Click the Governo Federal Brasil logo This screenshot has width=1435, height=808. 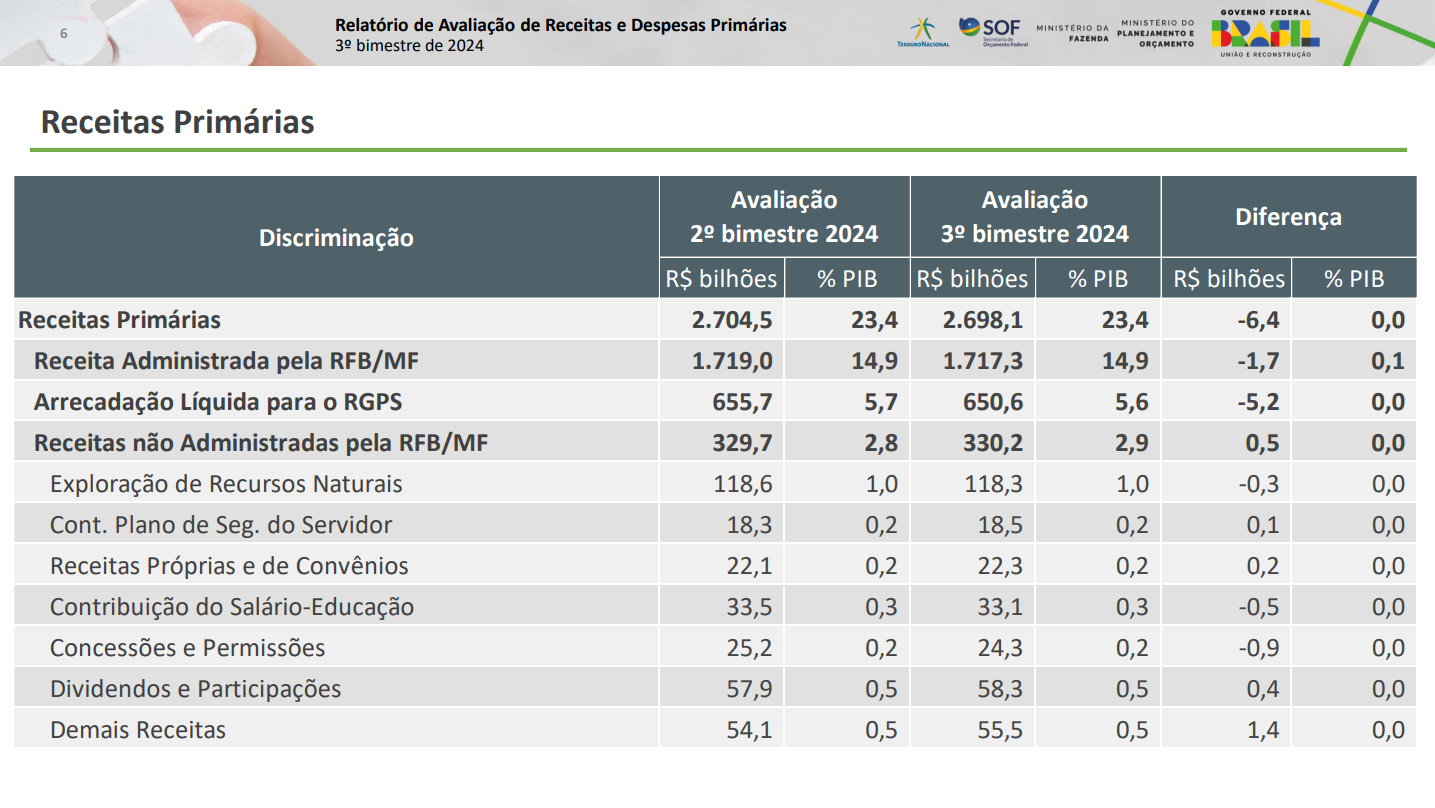1265,33
